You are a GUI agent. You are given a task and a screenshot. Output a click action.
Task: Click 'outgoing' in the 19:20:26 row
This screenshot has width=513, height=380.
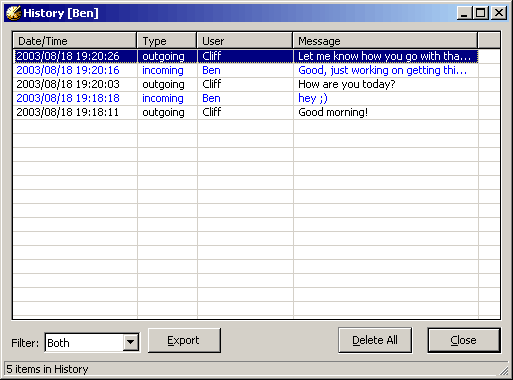[163, 56]
